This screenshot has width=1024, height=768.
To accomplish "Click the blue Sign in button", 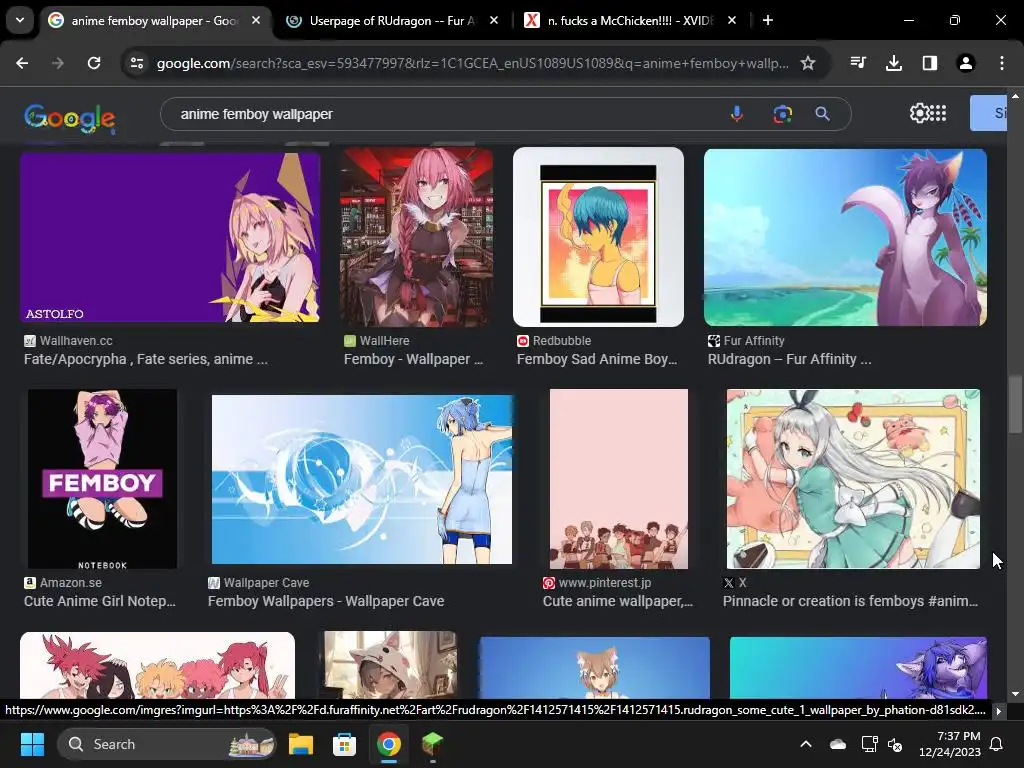I will coord(988,113).
